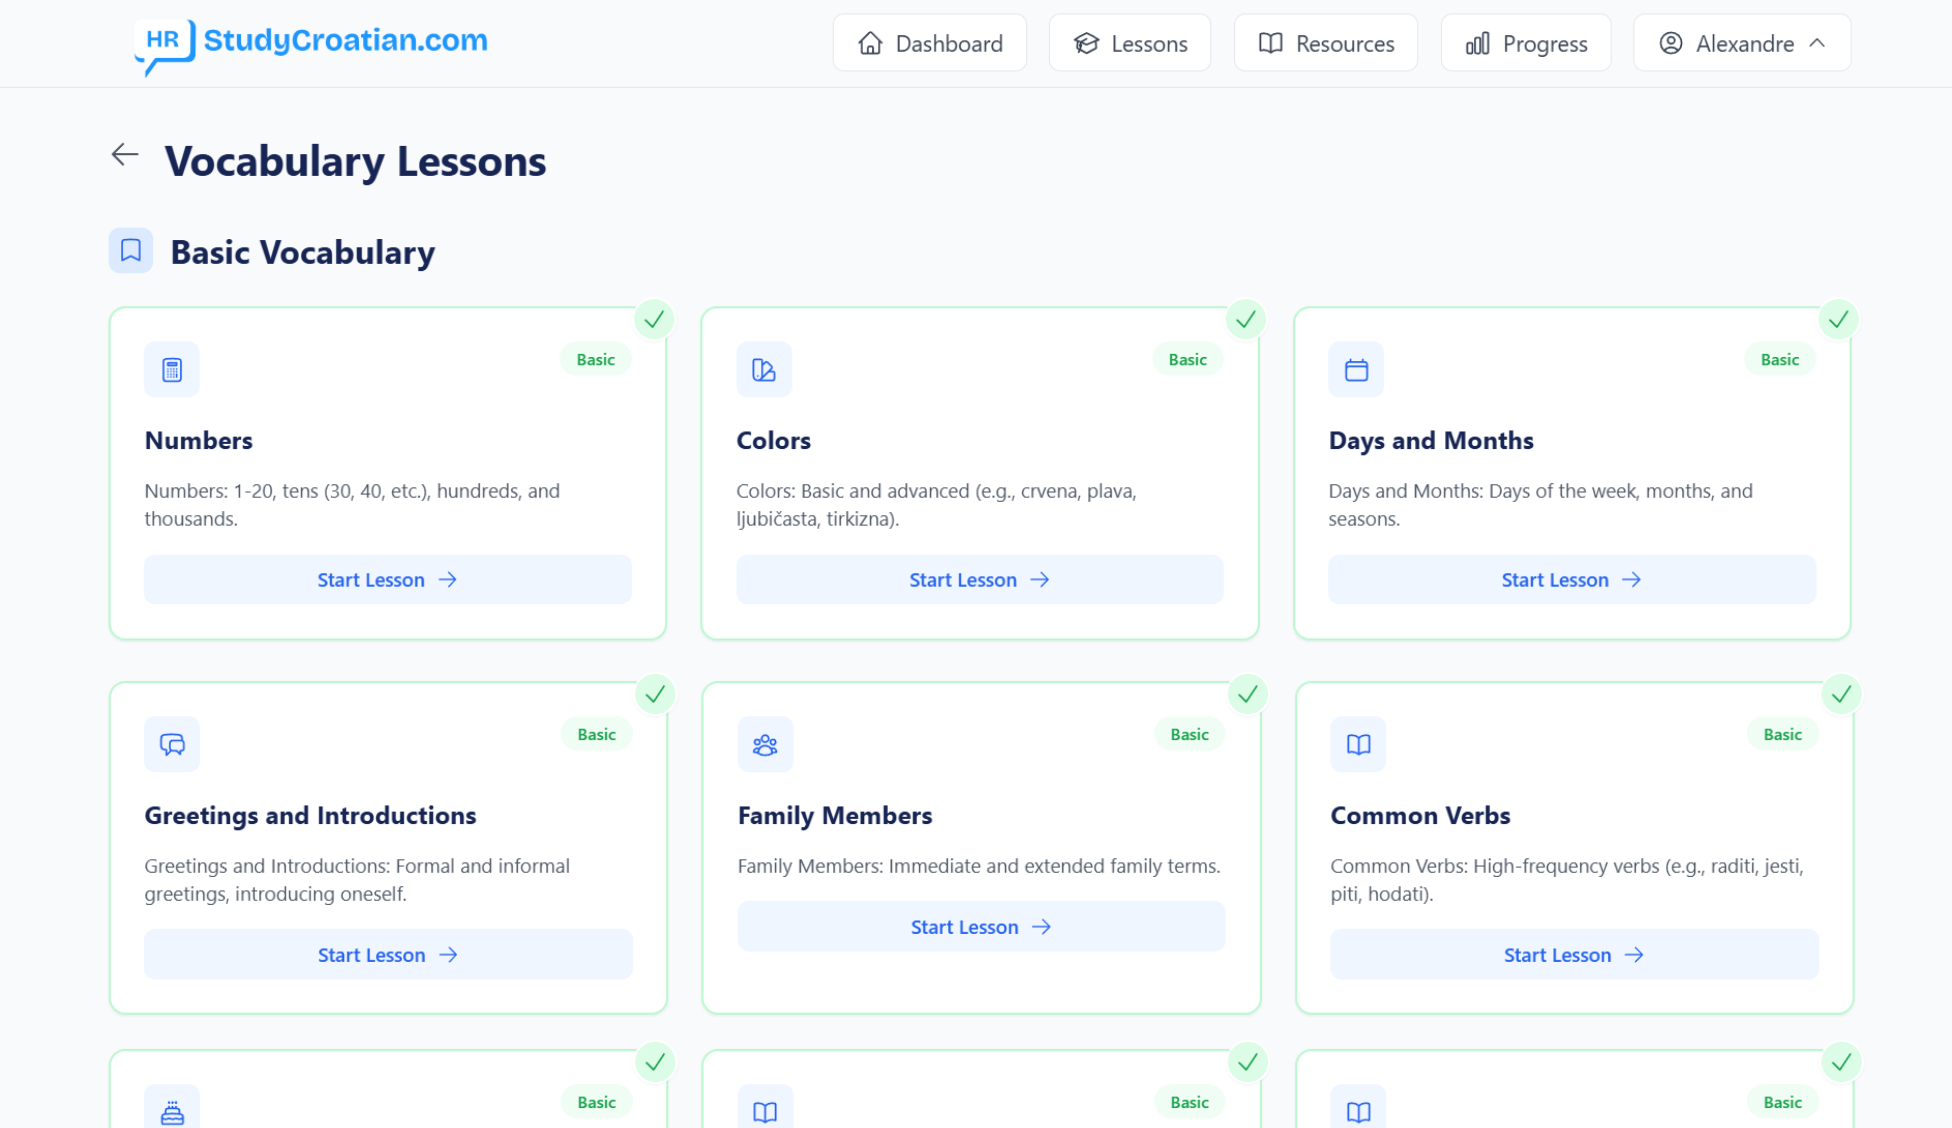The height and width of the screenshot is (1128, 1952).
Task: Click the completed checkmark on Common Verbs card
Action: tap(1841, 695)
